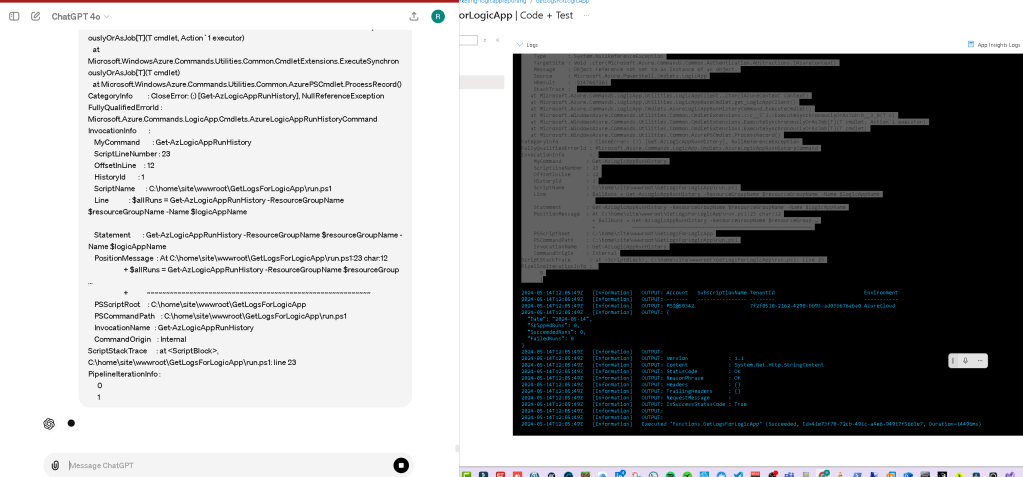The image size is (1023, 477).
Task: Click the GetLogsForLogicApp breadcrumb link
Action: [562, 2]
